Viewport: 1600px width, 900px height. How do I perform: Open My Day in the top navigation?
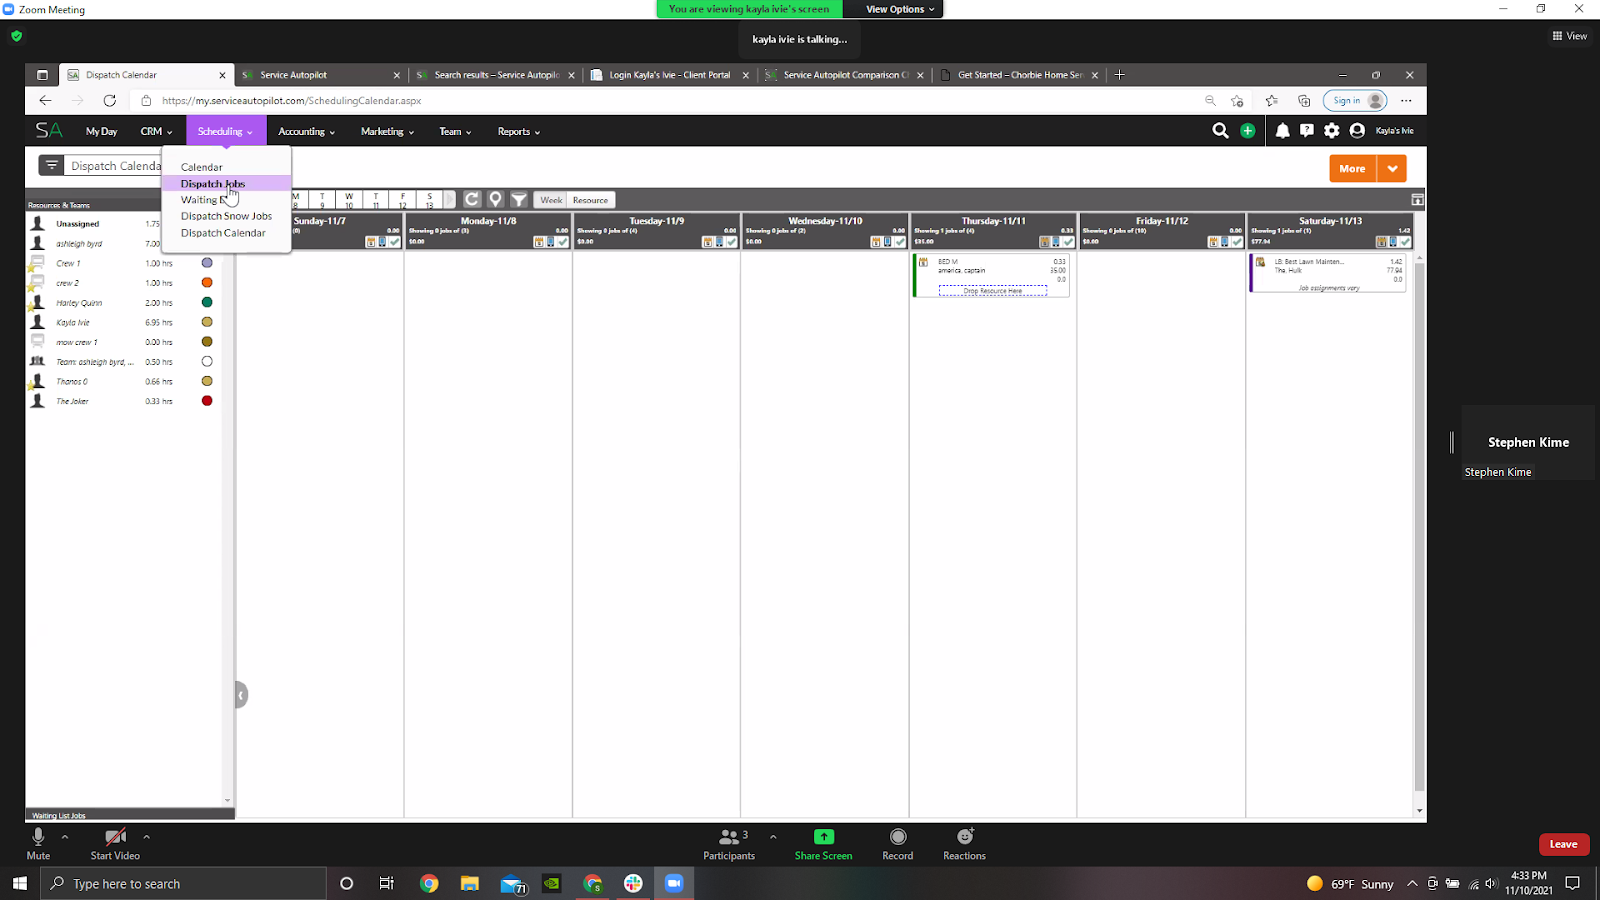click(x=101, y=131)
